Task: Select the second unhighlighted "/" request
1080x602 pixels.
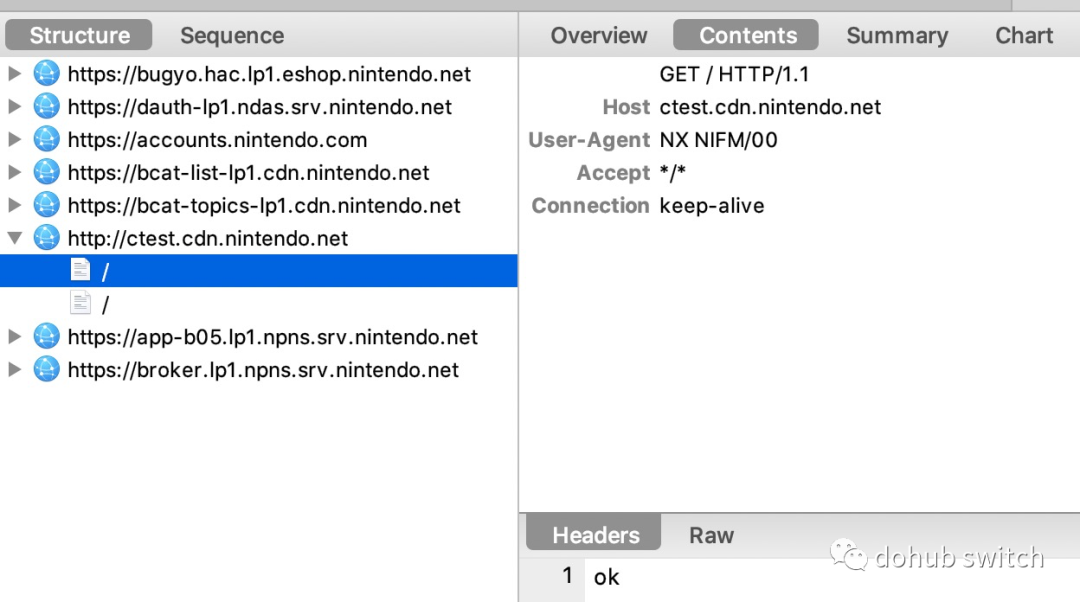Action: click(x=259, y=304)
